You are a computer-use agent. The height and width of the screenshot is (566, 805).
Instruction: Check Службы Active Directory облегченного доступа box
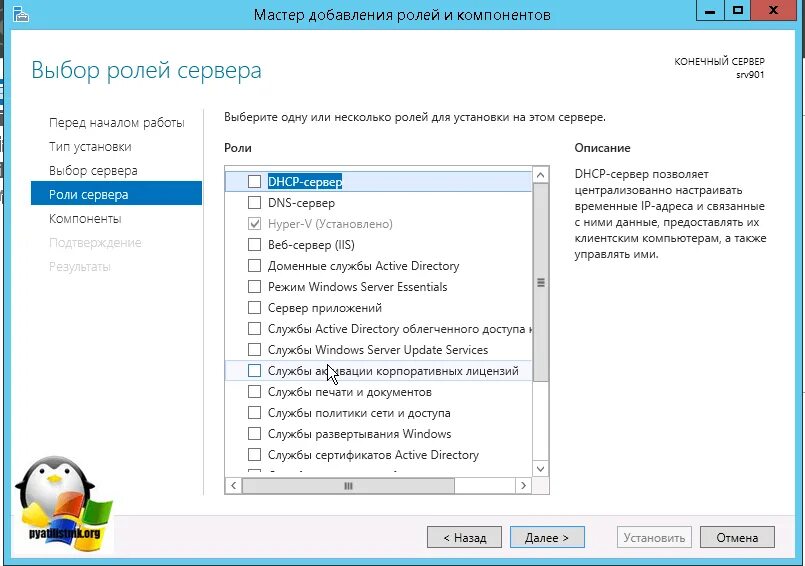click(254, 329)
